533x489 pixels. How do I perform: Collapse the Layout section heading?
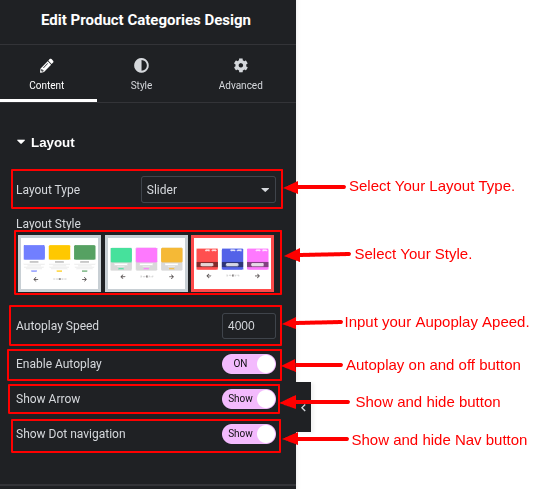(x=53, y=143)
